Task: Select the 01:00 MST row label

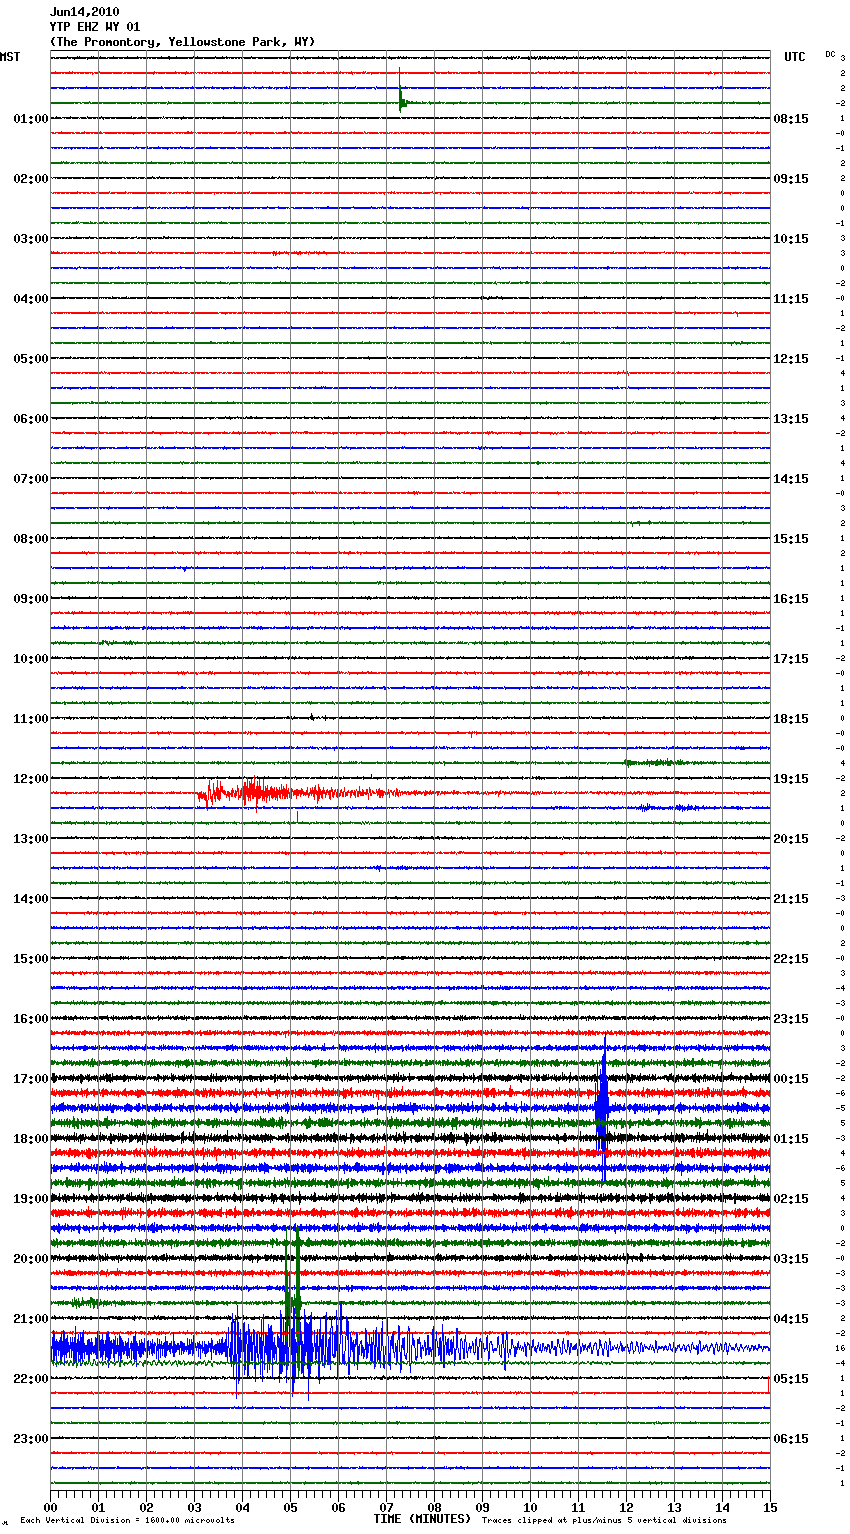Action: coord(30,119)
